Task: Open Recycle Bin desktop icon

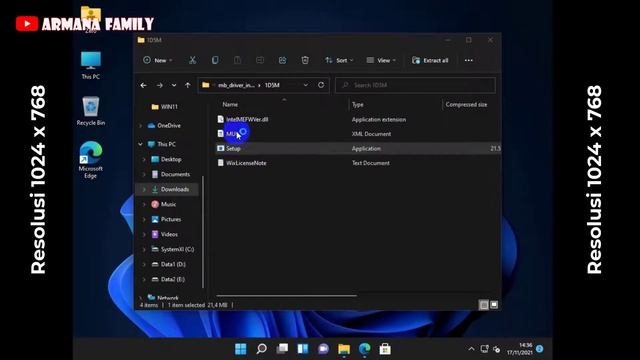Action: 91,111
